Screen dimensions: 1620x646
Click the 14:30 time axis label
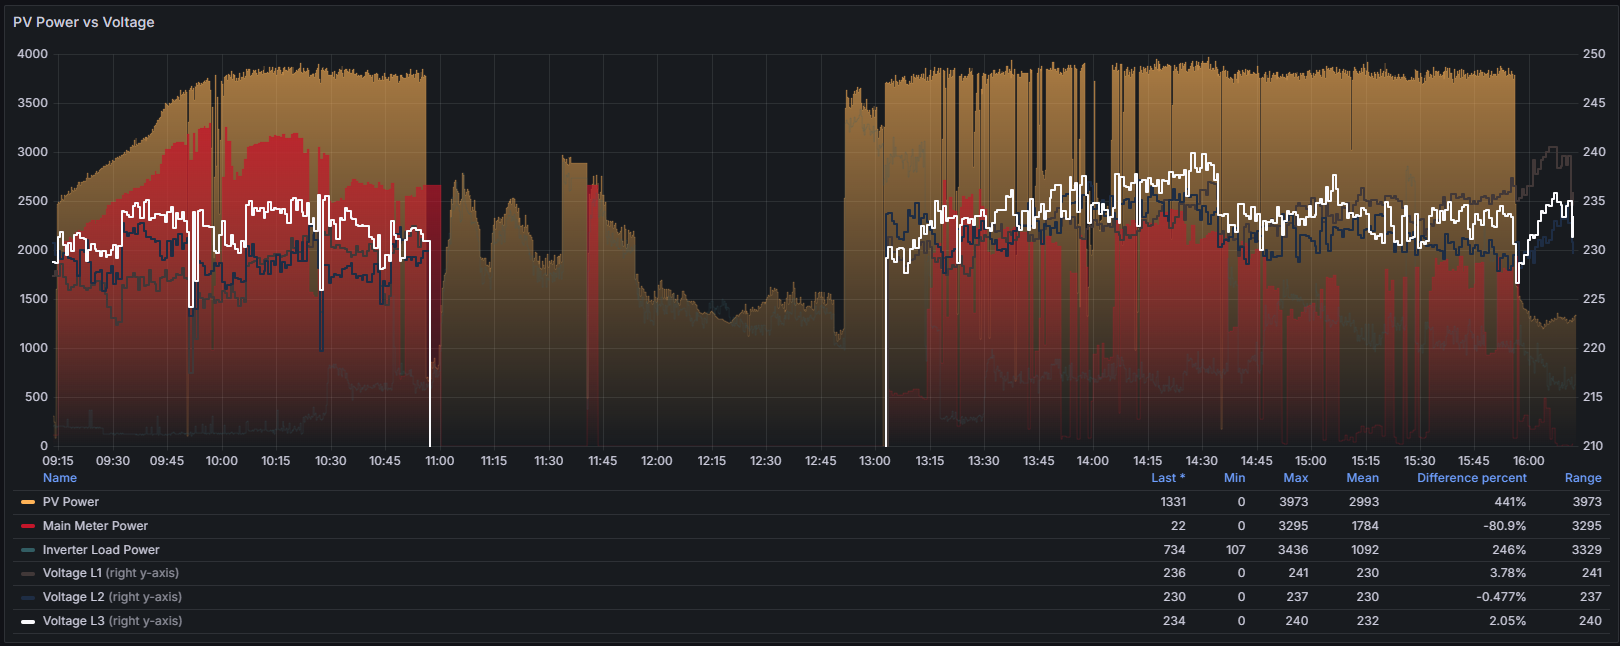point(1202,461)
